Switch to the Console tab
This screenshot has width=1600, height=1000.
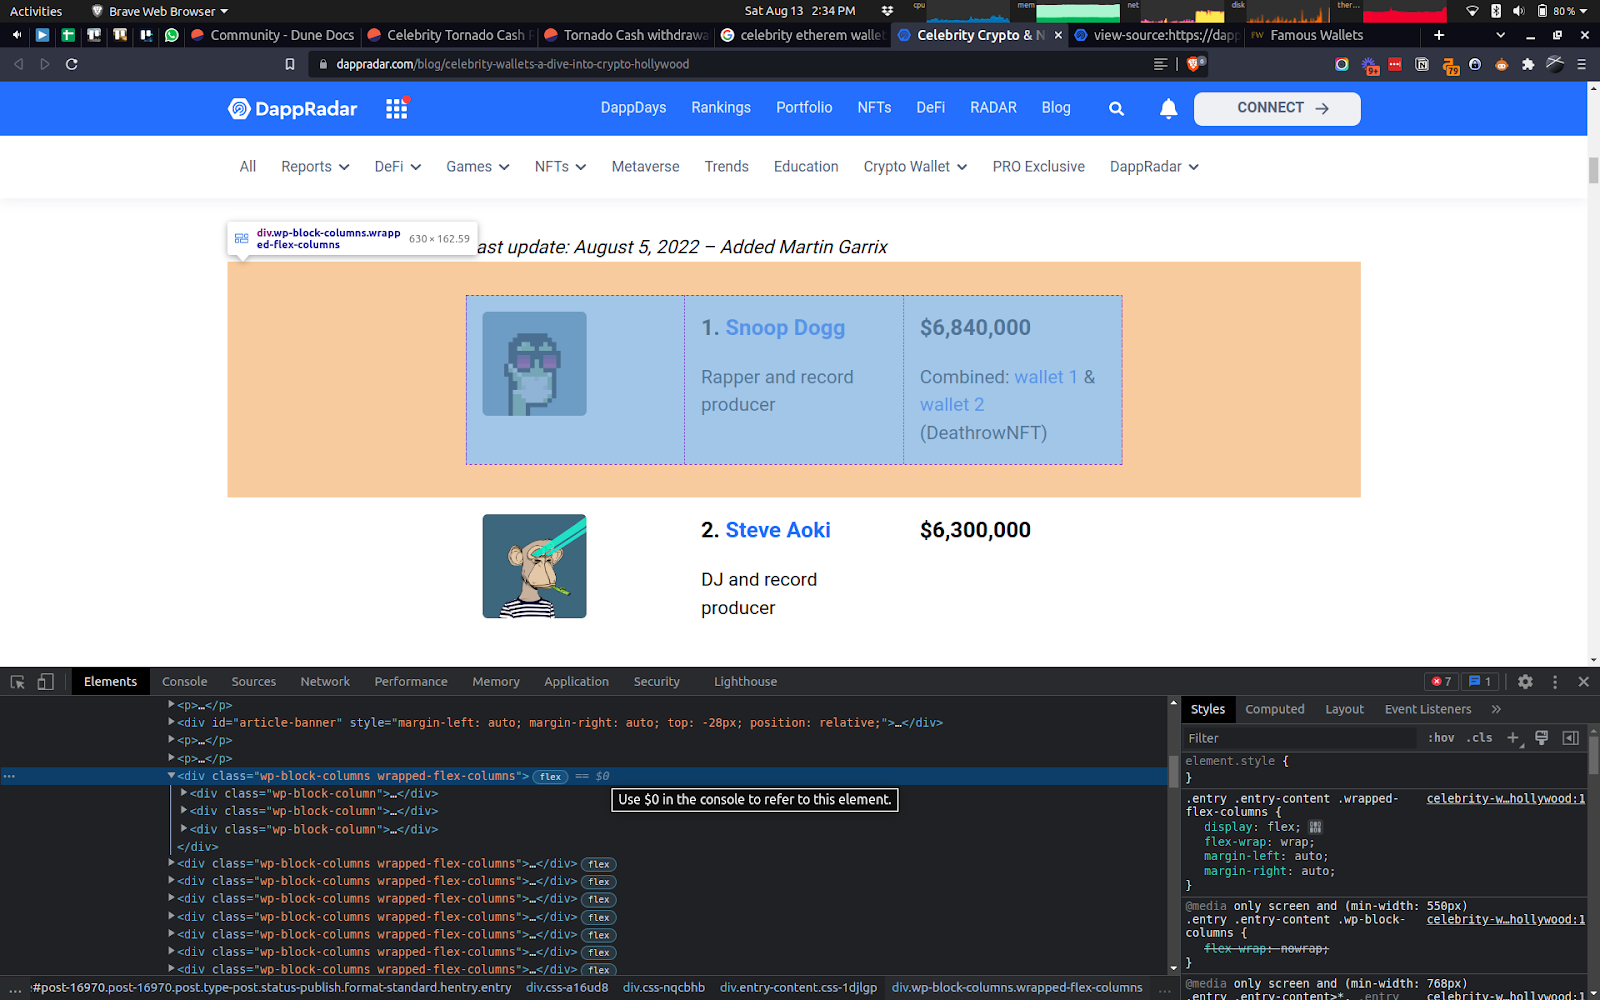click(185, 682)
